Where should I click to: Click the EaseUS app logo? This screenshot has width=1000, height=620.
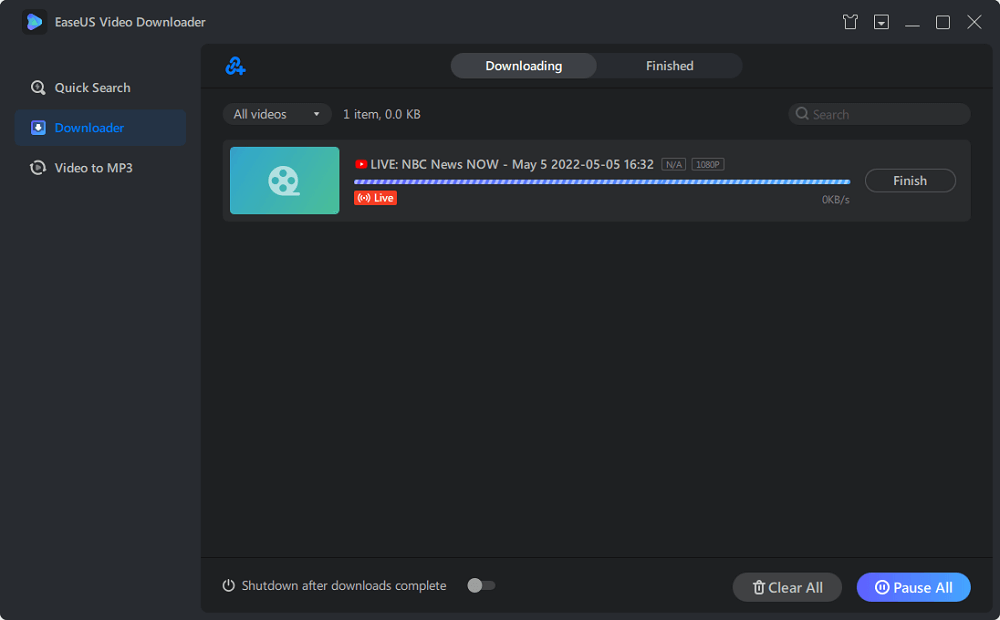pyautogui.click(x=35, y=22)
